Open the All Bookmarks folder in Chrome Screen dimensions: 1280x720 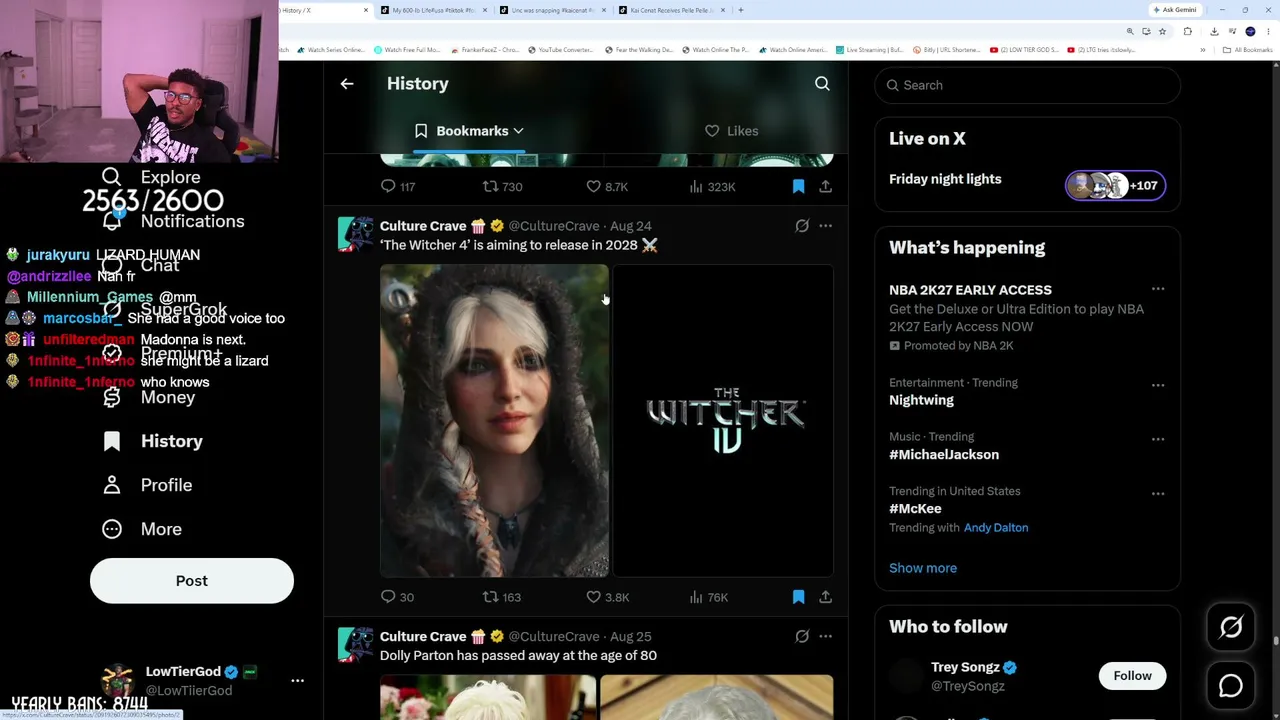[1249, 50]
